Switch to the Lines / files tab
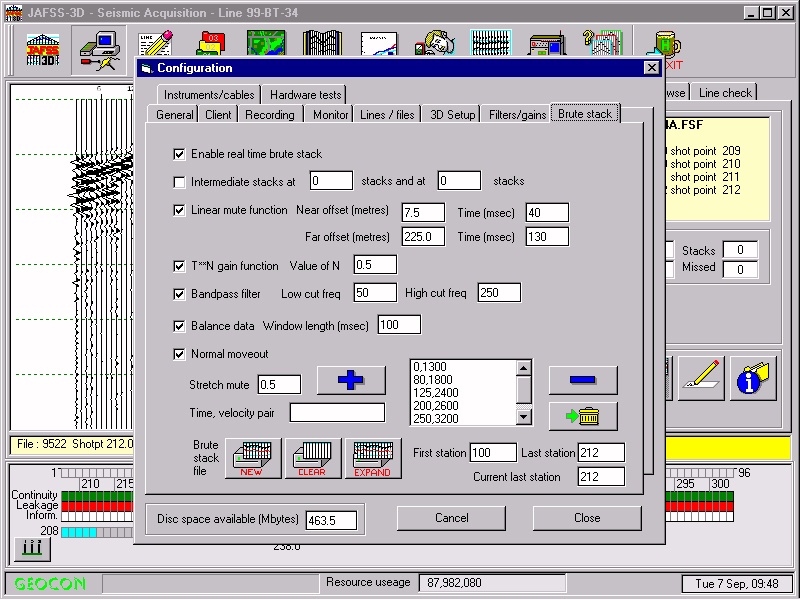 click(x=387, y=115)
